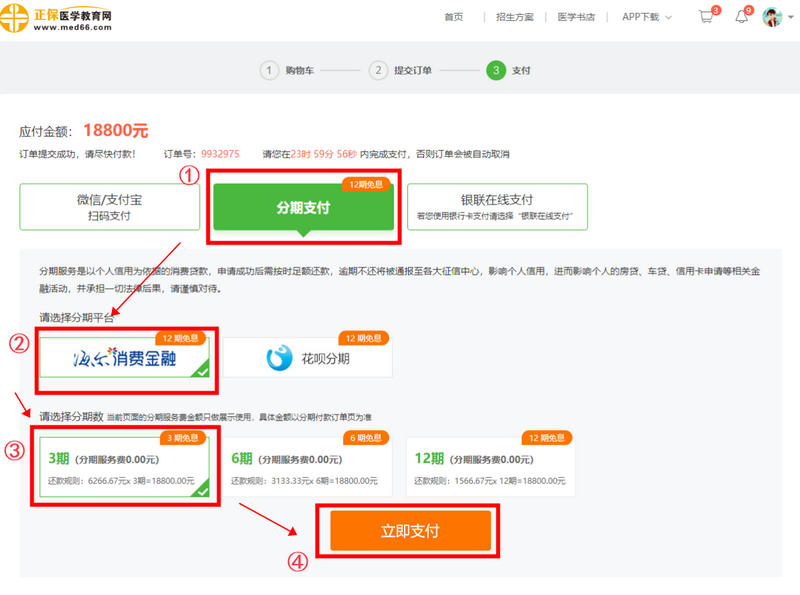Viewport: 800px width, 595px height.
Task: Click step 2 提交订单 circle in progress bar
Action: pyautogui.click(x=378, y=71)
